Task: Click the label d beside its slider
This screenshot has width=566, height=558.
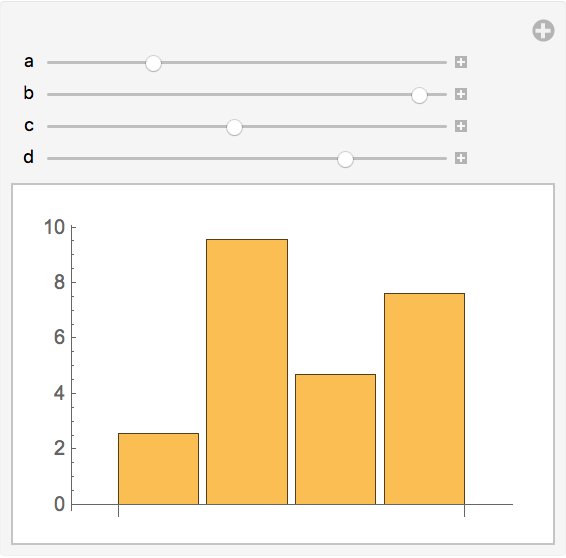Action: (29, 156)
